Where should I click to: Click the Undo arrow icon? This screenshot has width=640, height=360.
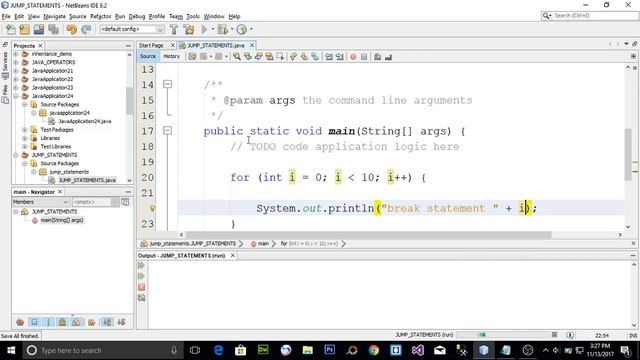[x=72, y=29]
